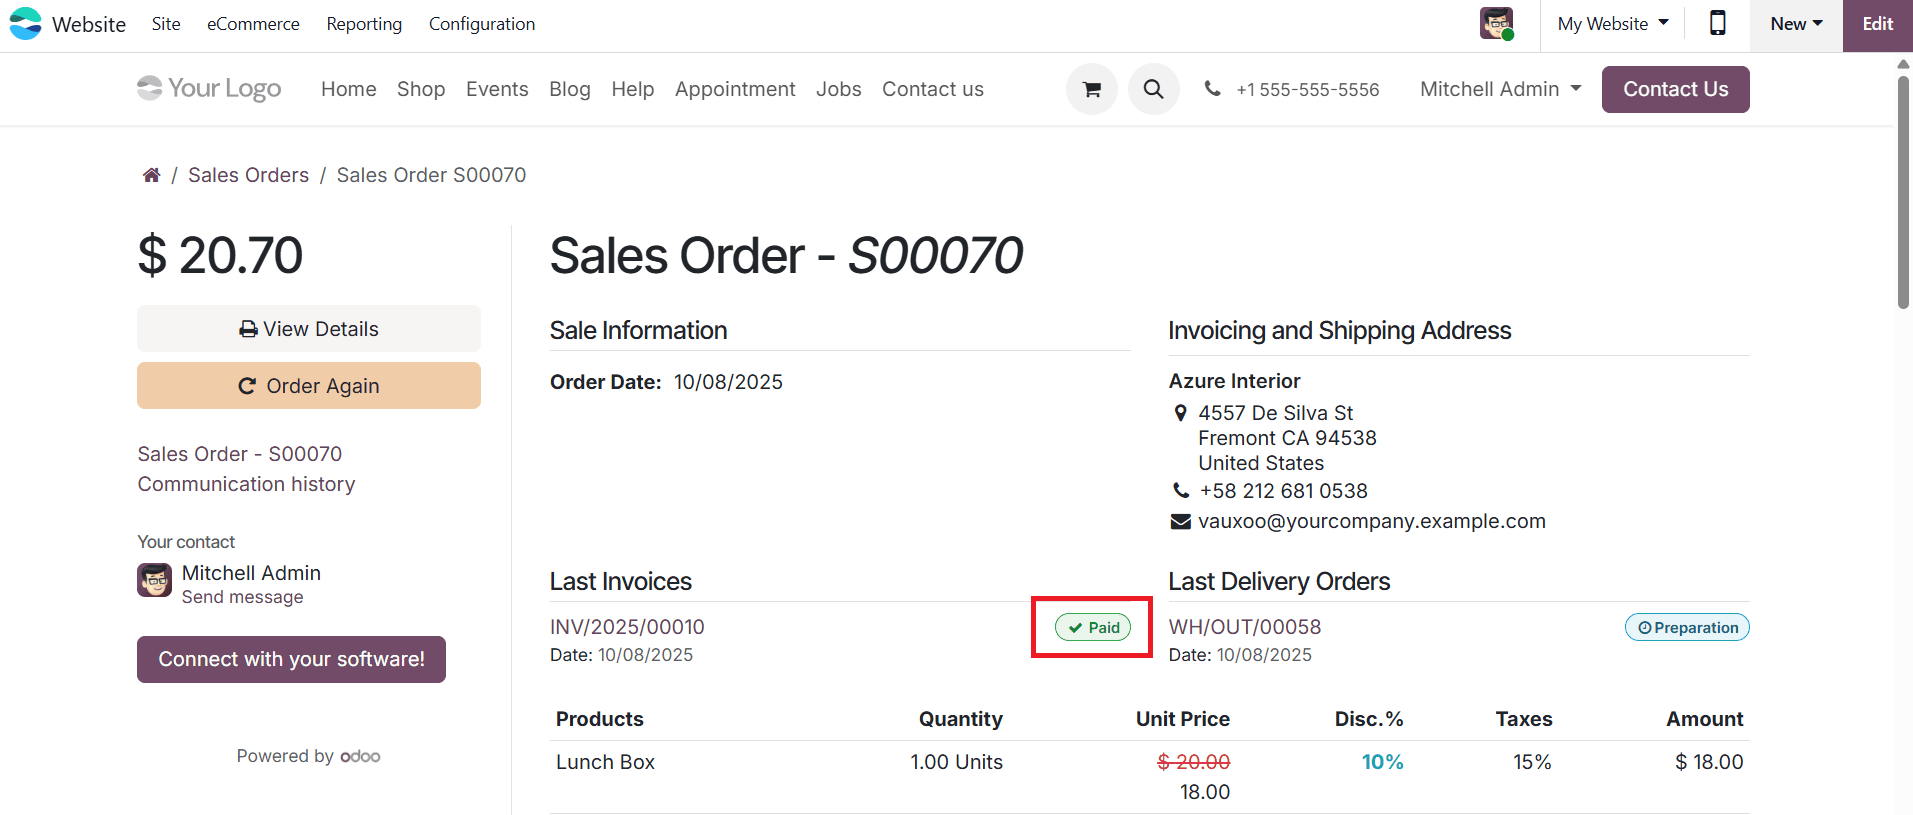Click the Edit button
Screen dimensions: 1913x815
point(1877,24)
